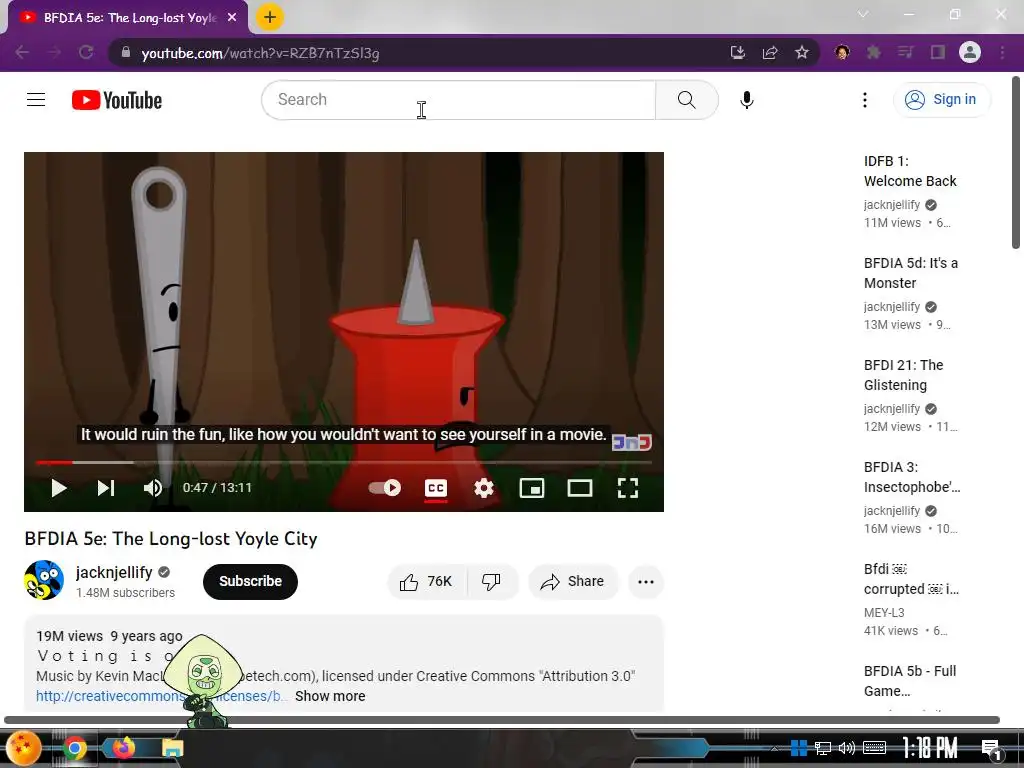Open the notification center icon
The height and width of the screenshot is (768, 1024).
click(991, 749)
